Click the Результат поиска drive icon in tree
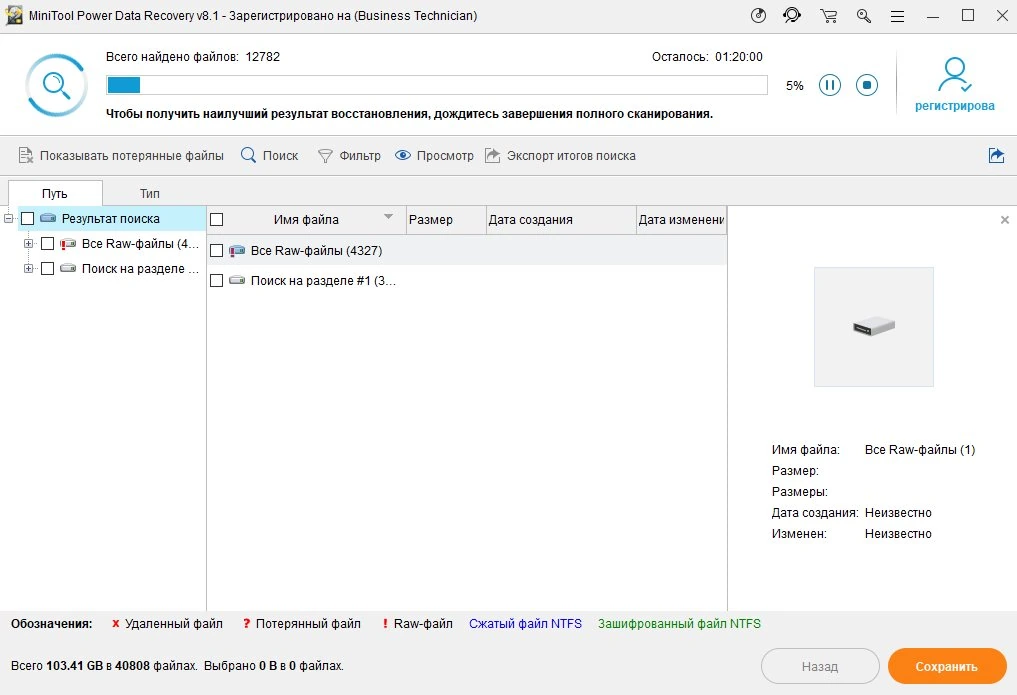The image size is (1017, 695). [48, 218]
